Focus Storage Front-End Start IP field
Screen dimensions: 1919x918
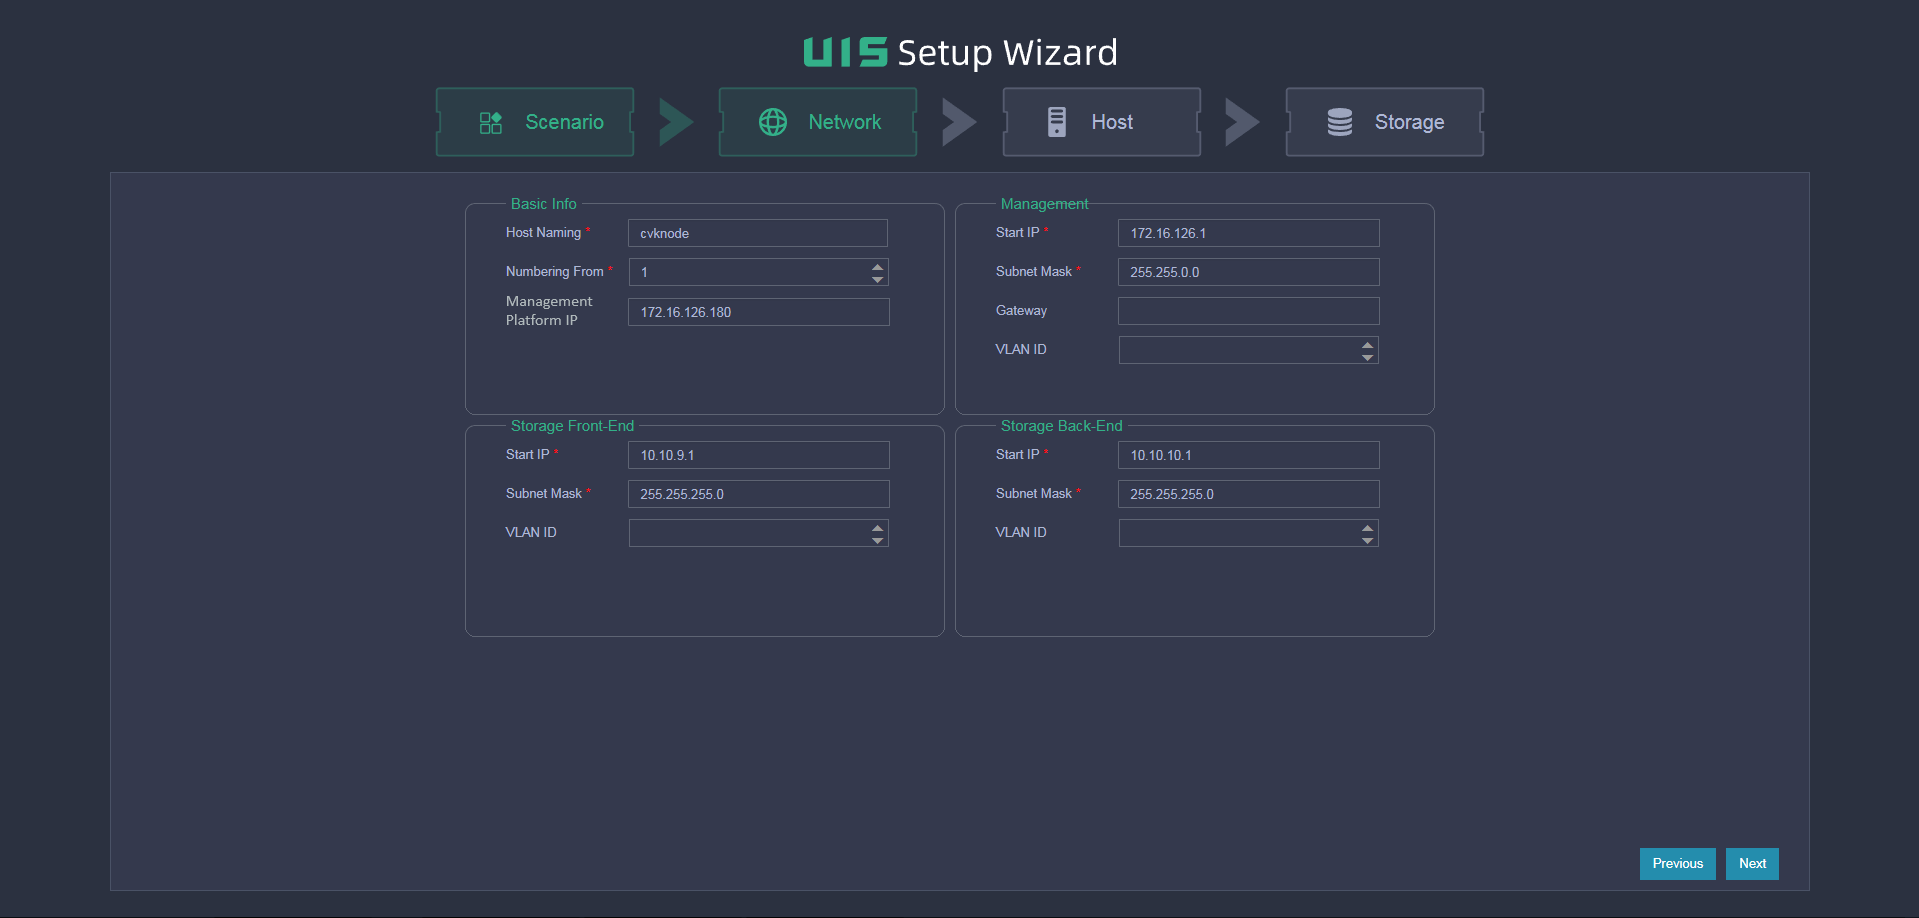point(759,455)
